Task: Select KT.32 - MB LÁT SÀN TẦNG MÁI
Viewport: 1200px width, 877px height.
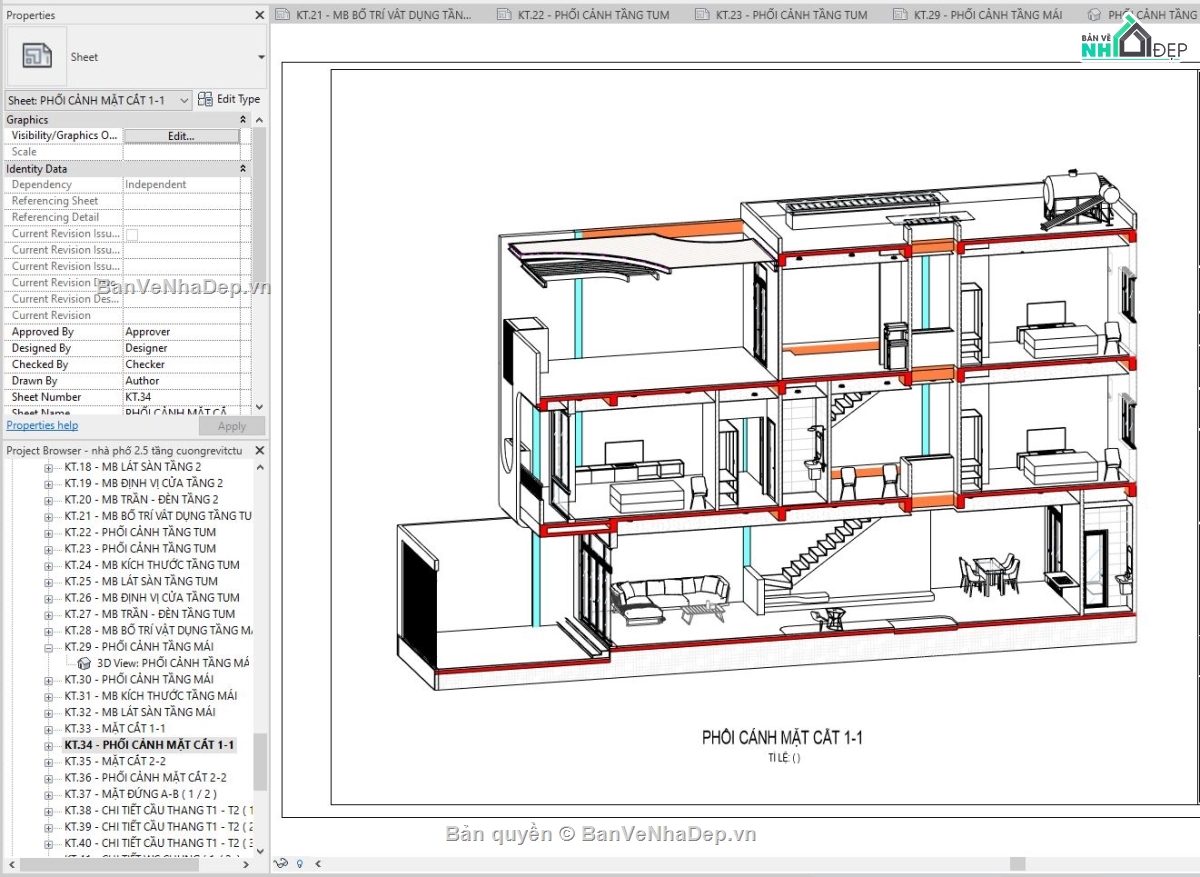Action: click(x=140, y=712)
